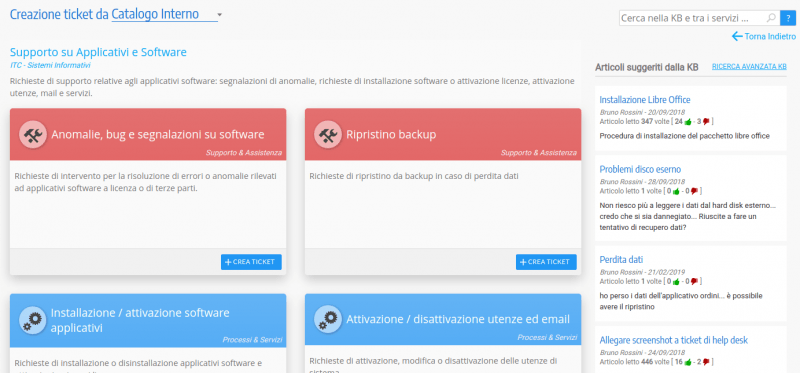
Task: Click Procedura di installazione del pacchetto libre office text
Action: [685, 136]
